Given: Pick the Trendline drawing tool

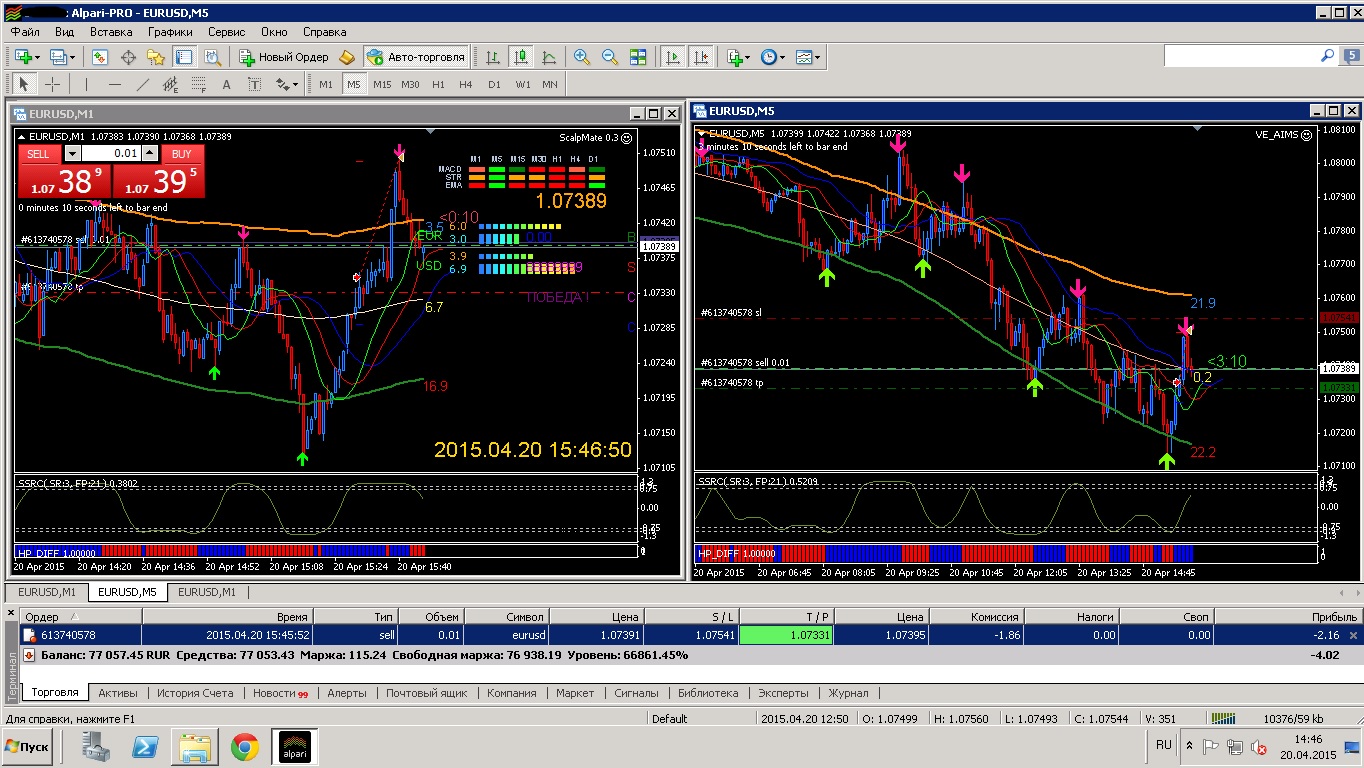Looking at the screenshot, I should tap(142, 84).
